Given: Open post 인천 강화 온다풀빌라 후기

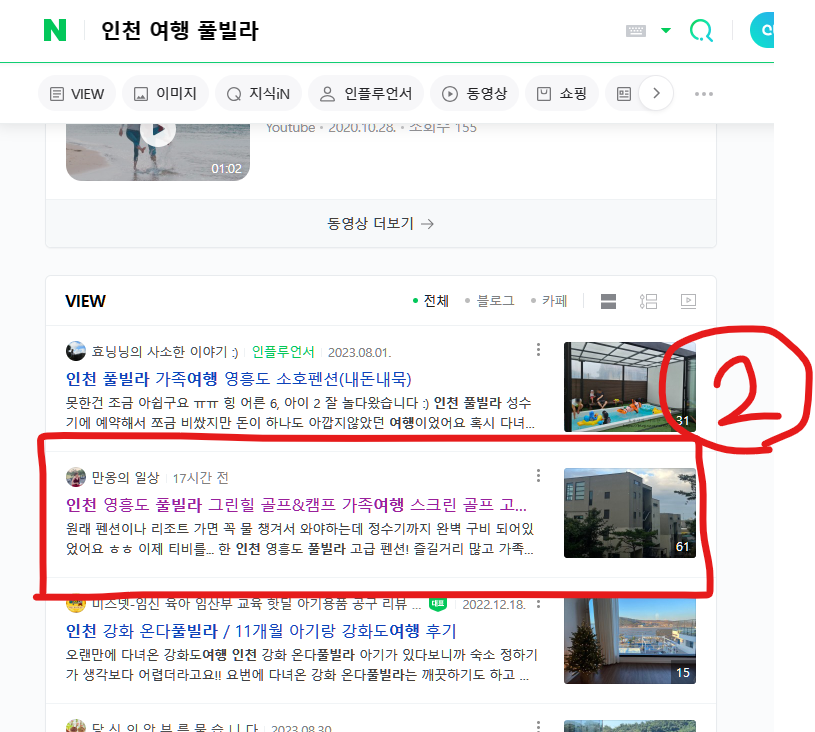Looking at the screenshot, I should (x=261, y=631).
